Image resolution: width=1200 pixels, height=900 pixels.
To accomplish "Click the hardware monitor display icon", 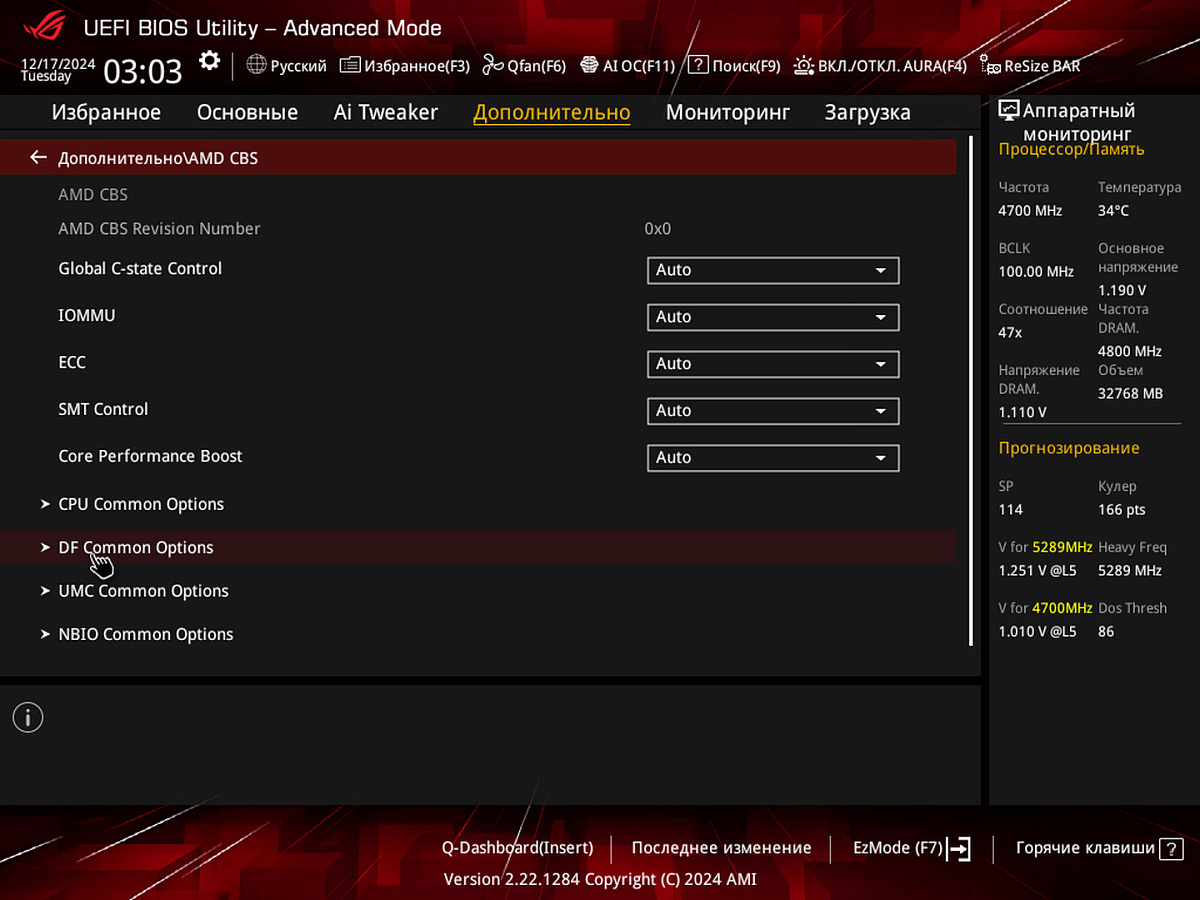I will (1009, 111).
